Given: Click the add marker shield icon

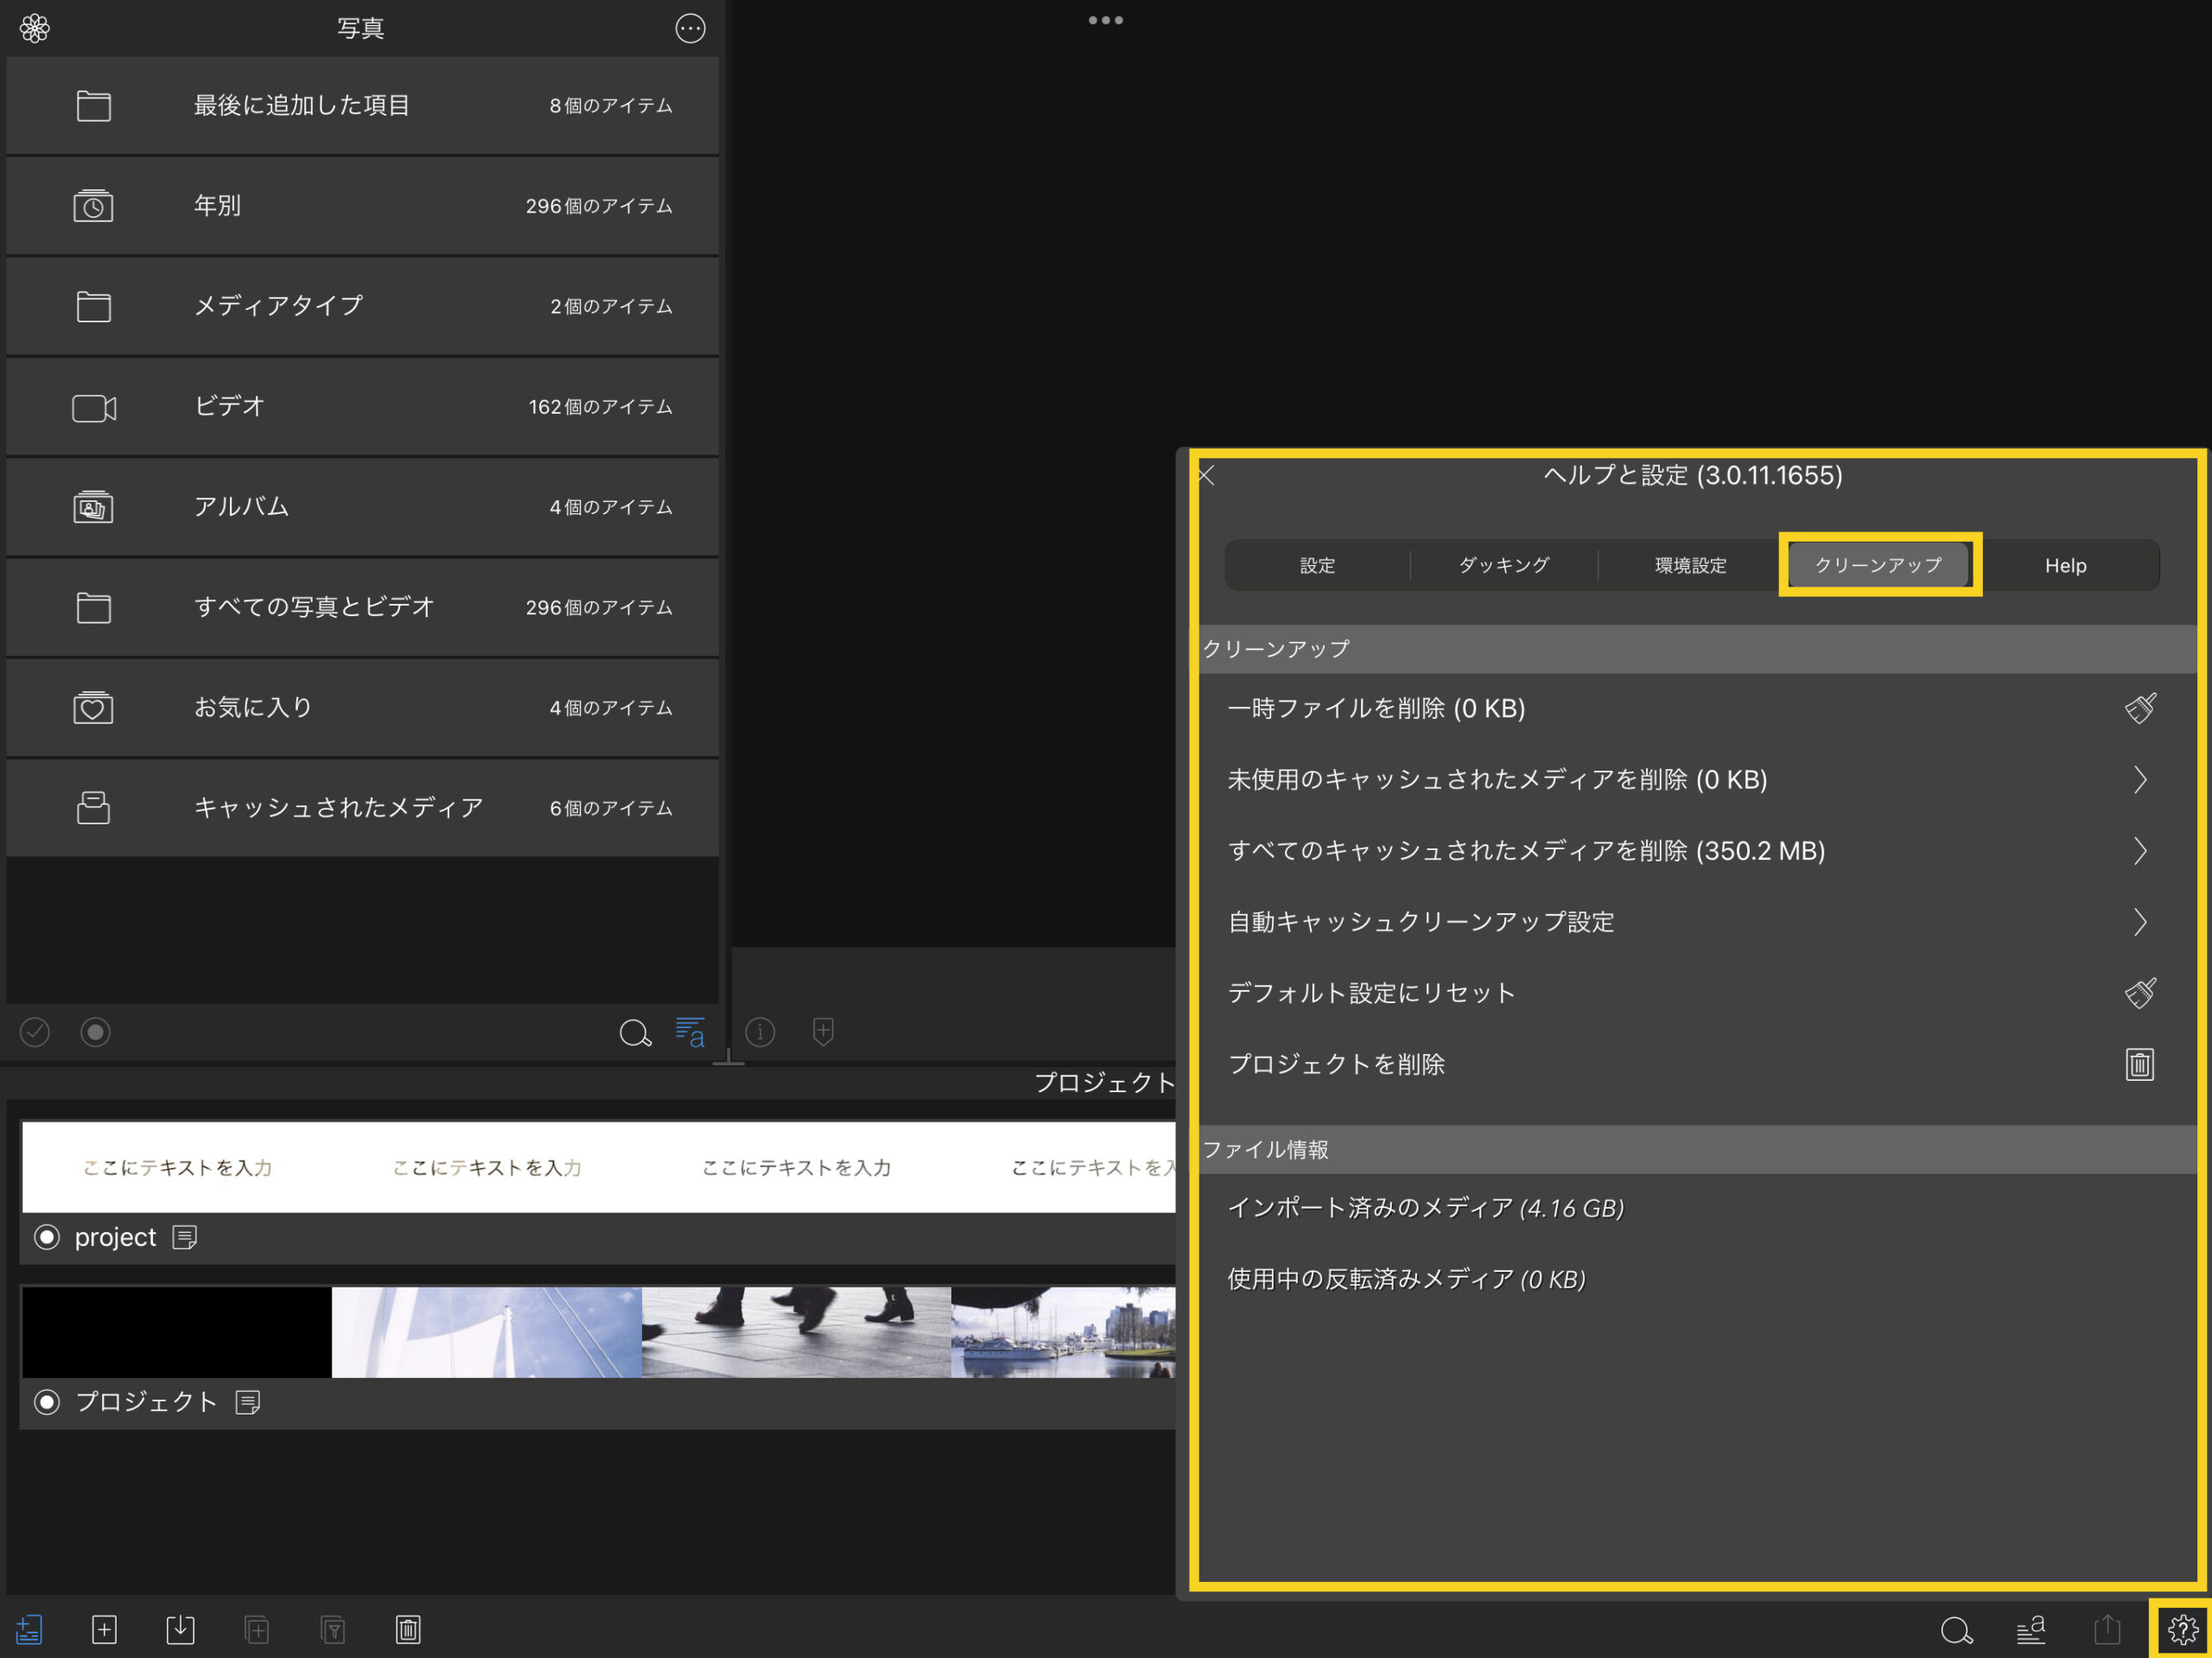Looking at the screenshot, I should click(823, 1032).
